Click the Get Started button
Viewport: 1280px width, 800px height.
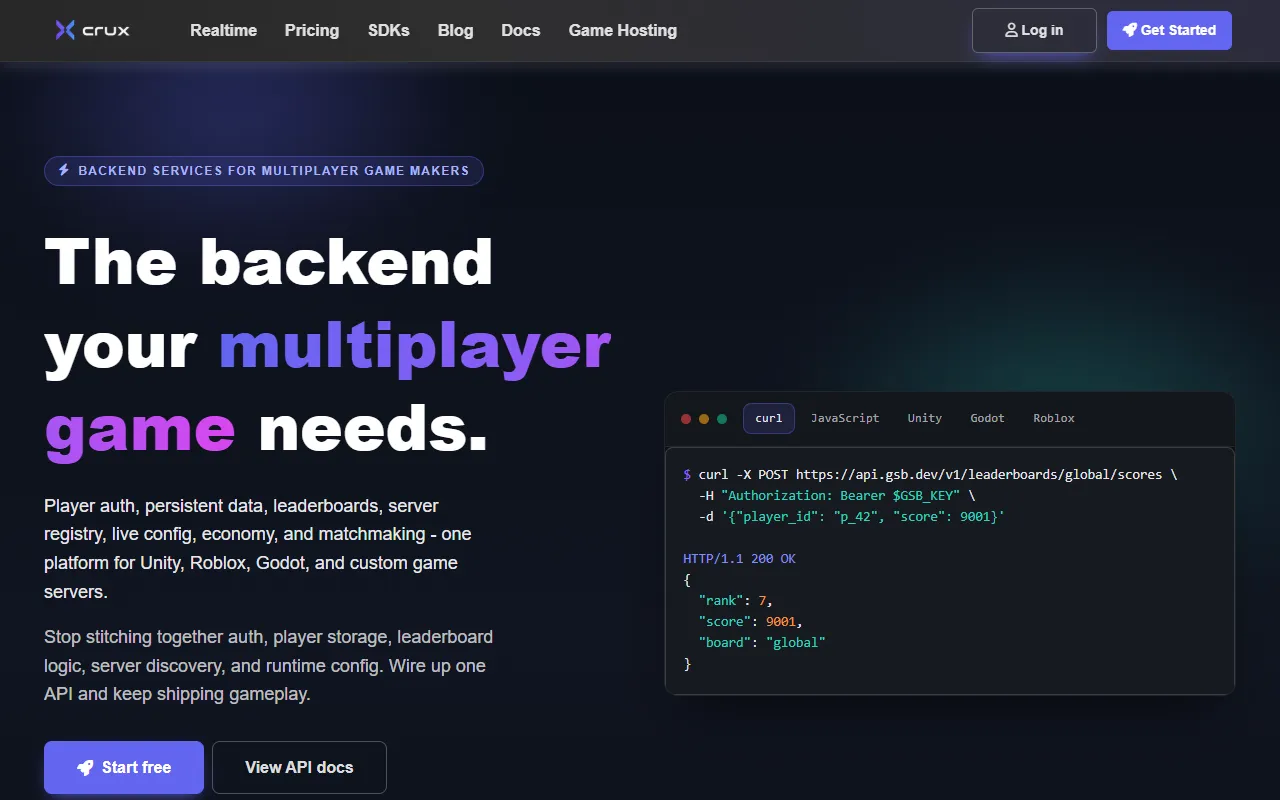pyautogui.click(x=1169, y=30)
